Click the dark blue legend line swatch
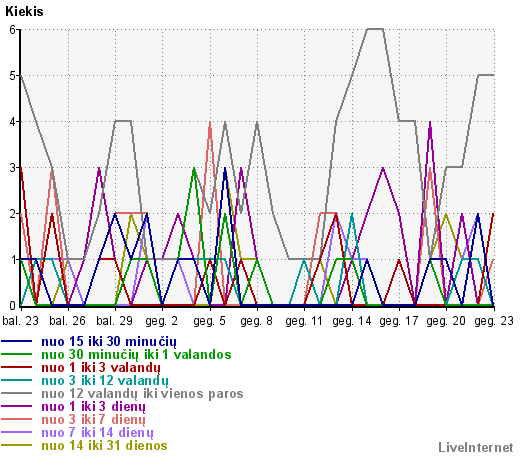 coord(17,341)
